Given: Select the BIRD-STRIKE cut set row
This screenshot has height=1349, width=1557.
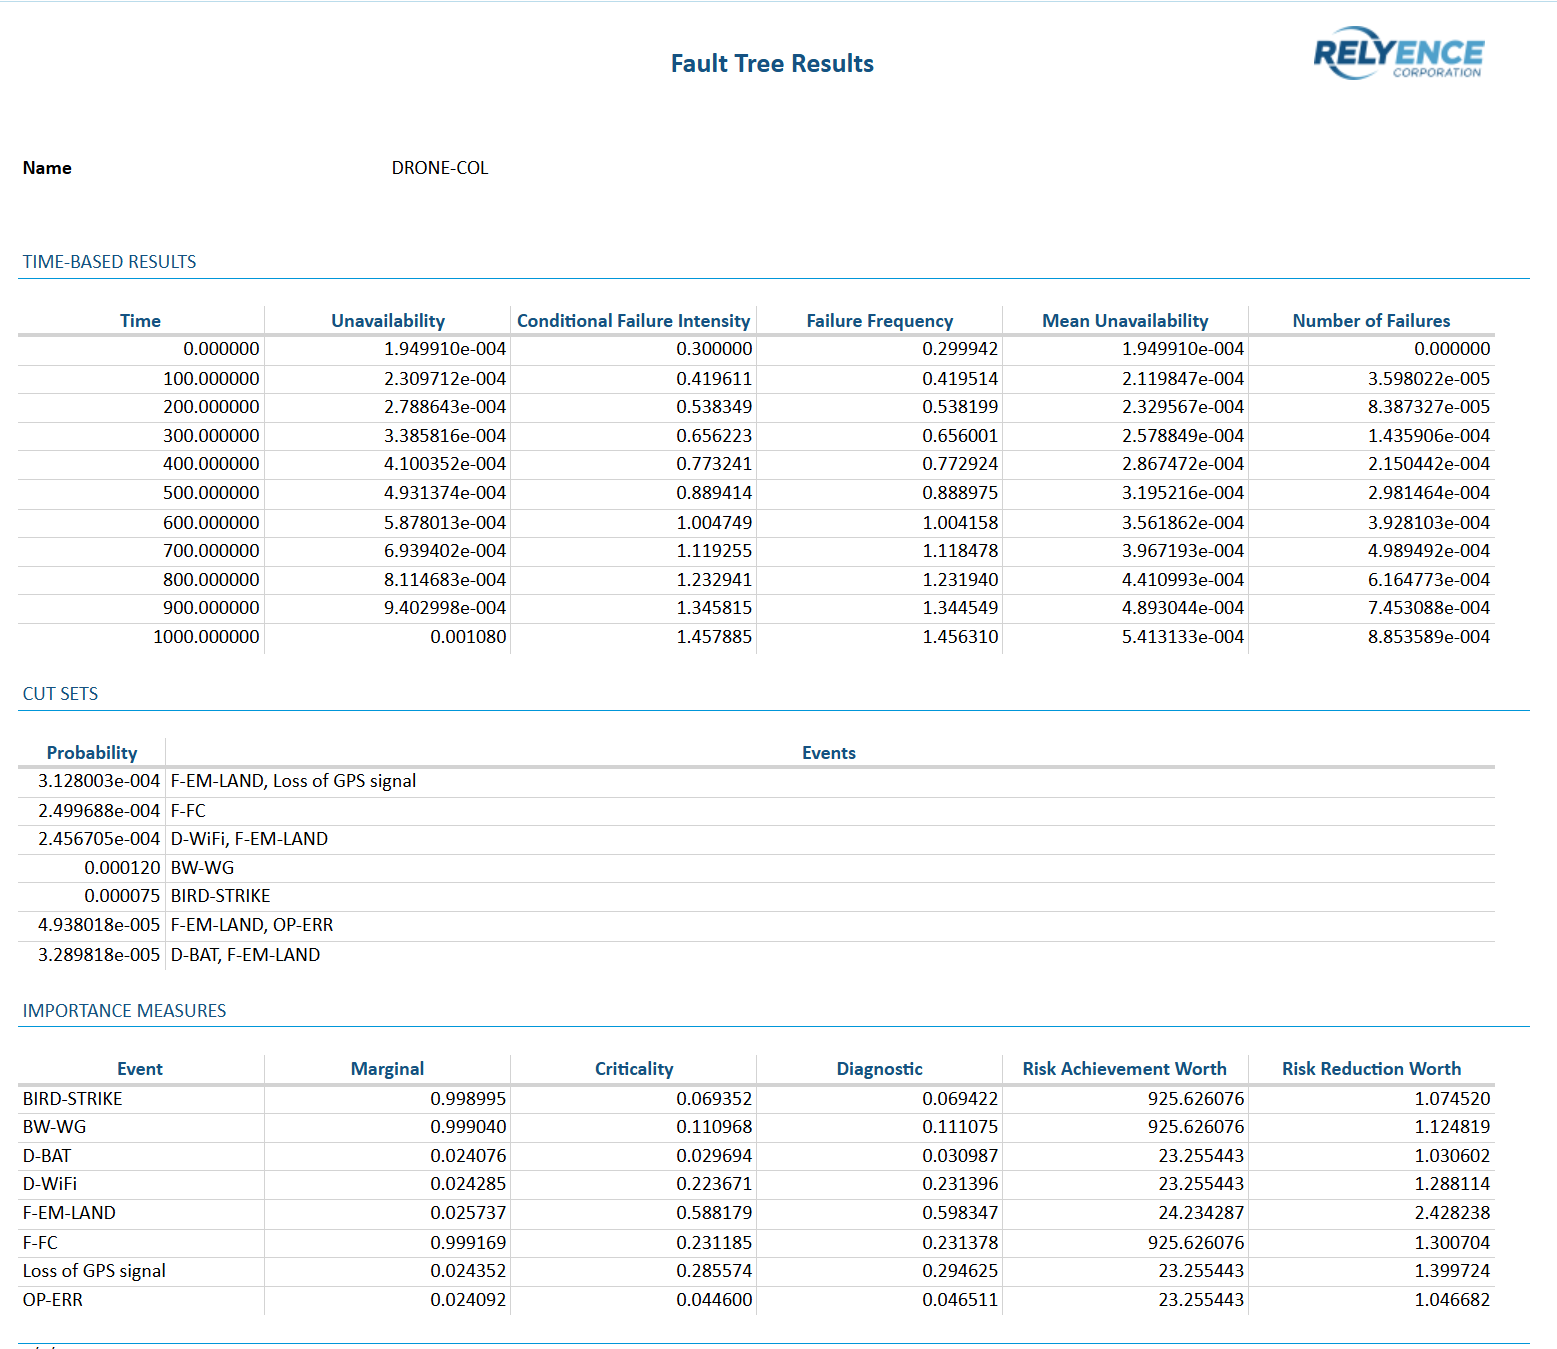Looking at the screenshot, I should coord(220,895).
